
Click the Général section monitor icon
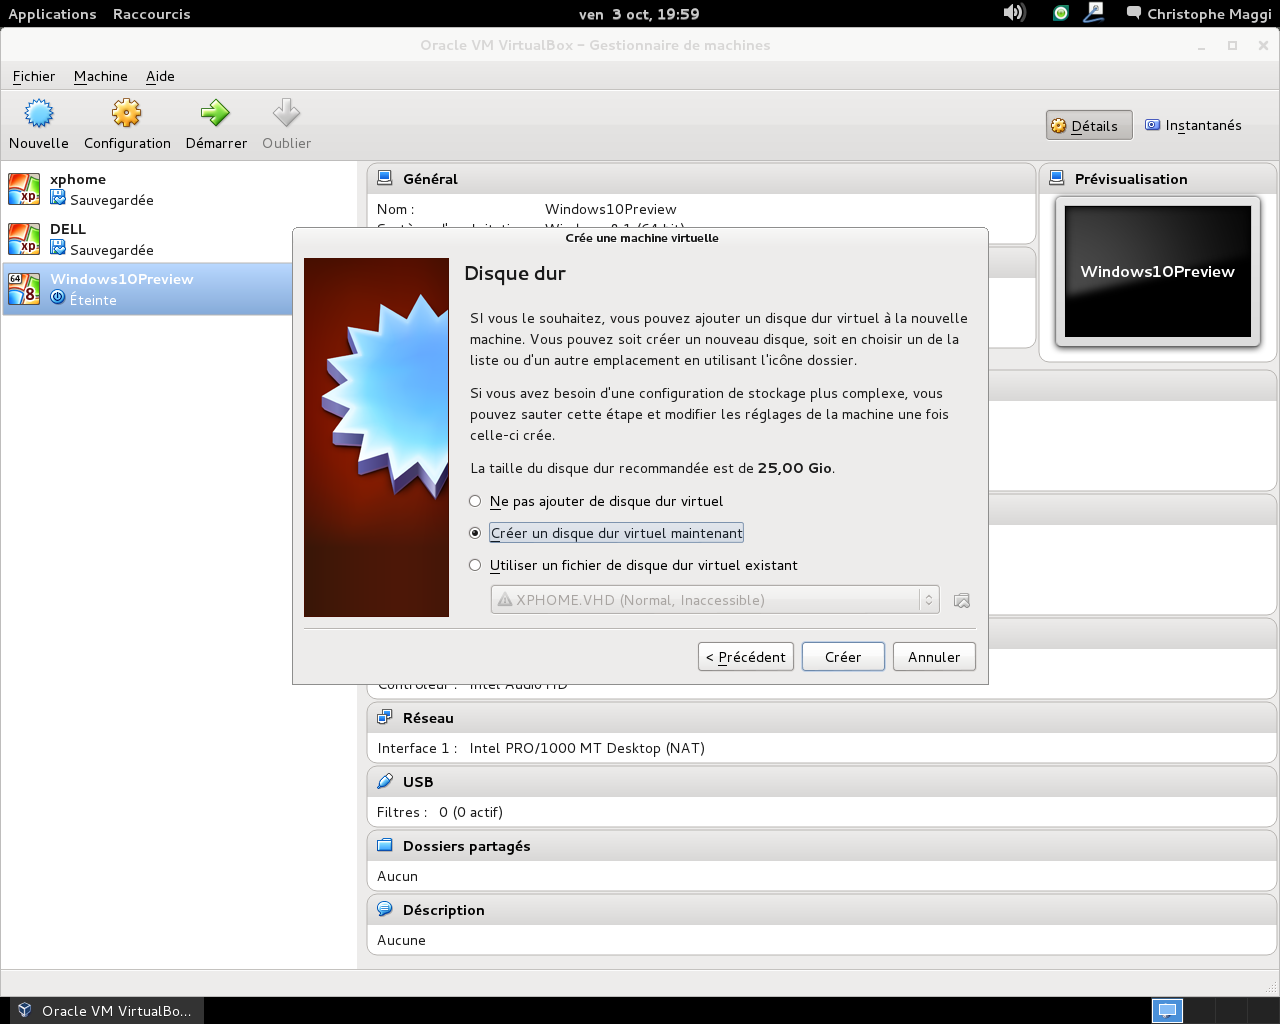[385, 178]
